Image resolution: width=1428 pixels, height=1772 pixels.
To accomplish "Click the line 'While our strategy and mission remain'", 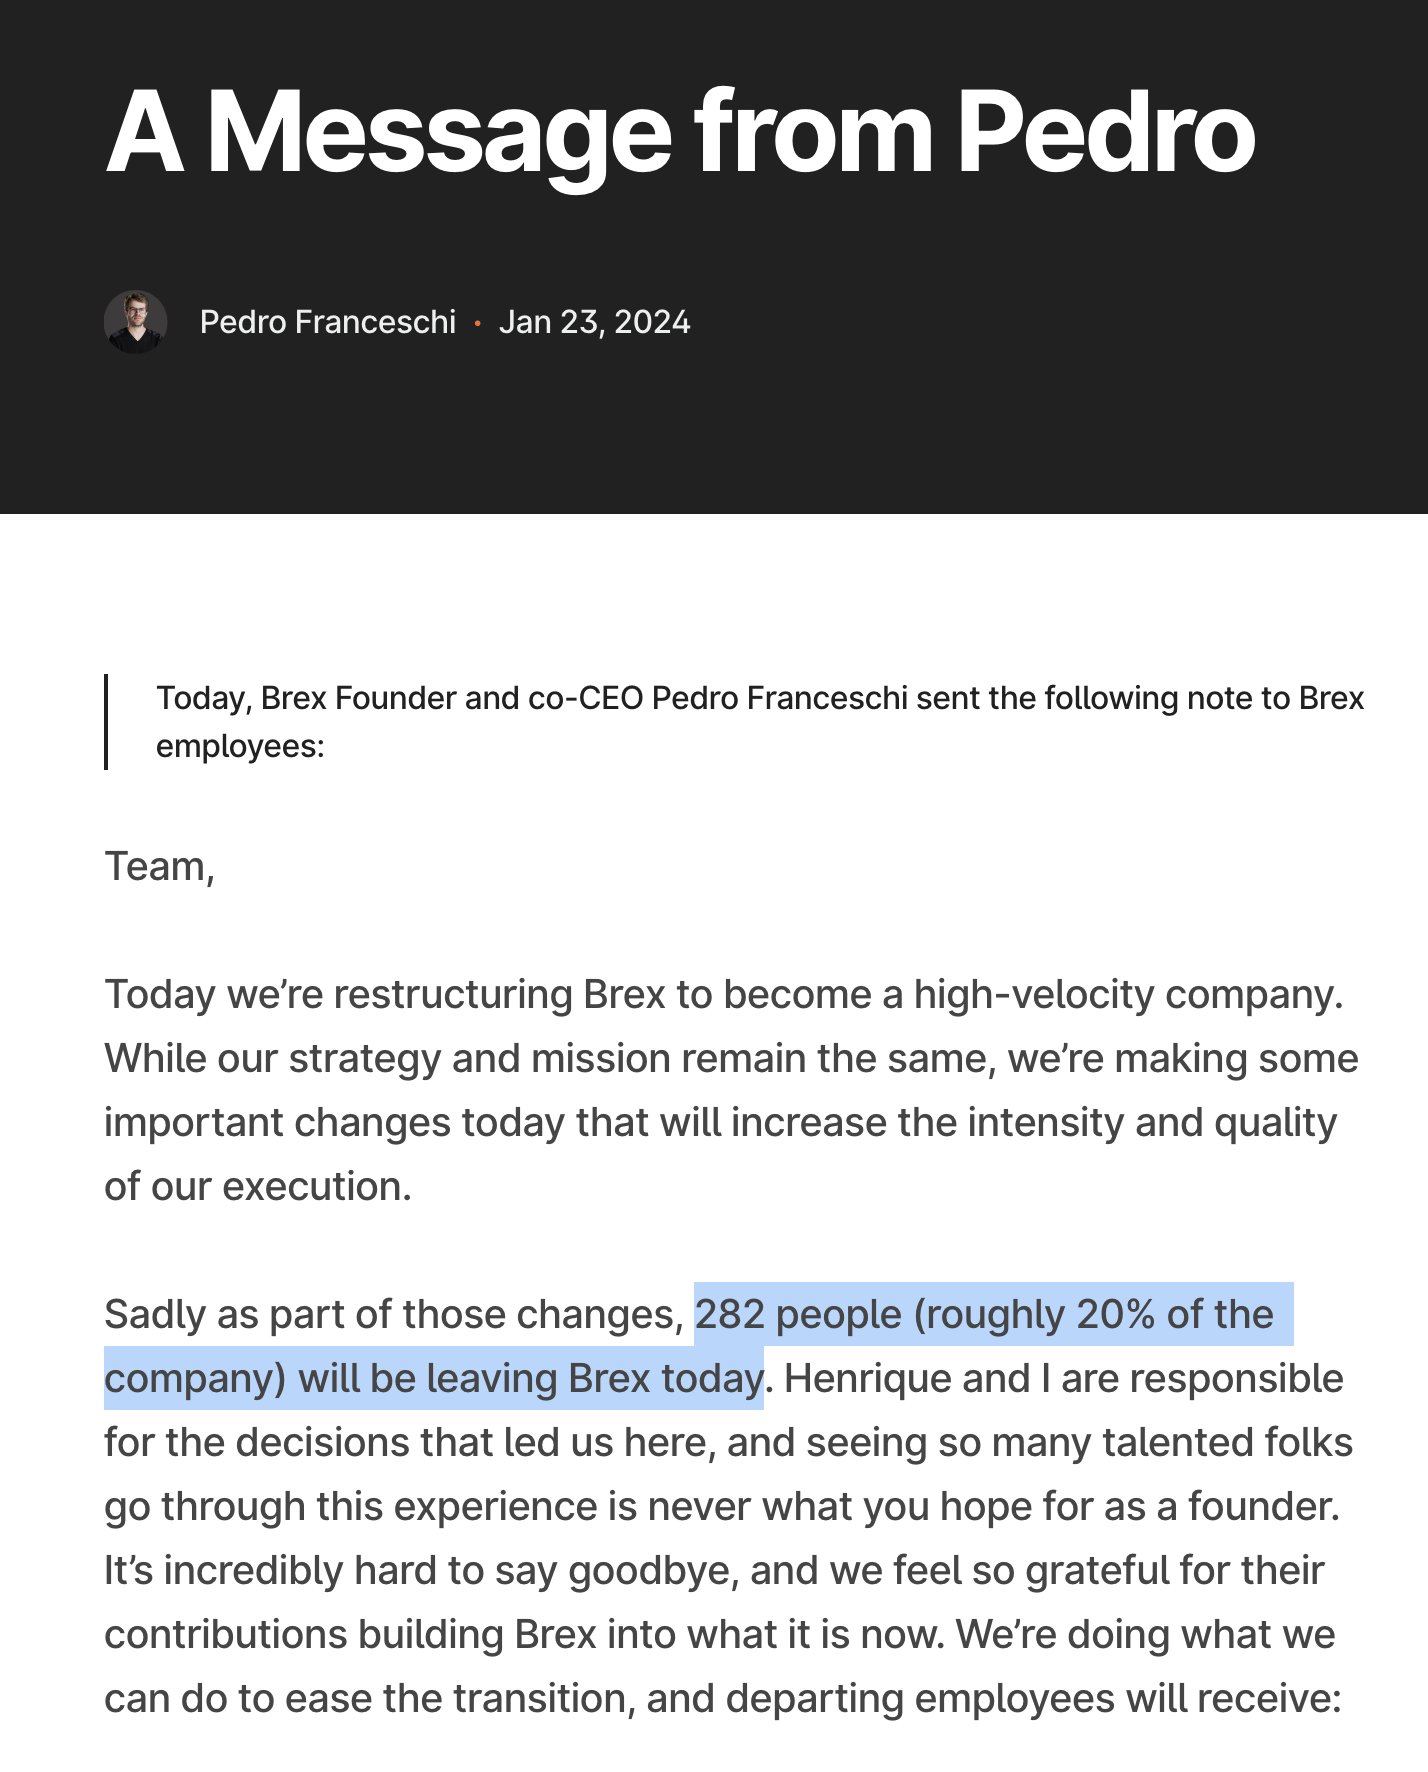I will (731, 1058).
